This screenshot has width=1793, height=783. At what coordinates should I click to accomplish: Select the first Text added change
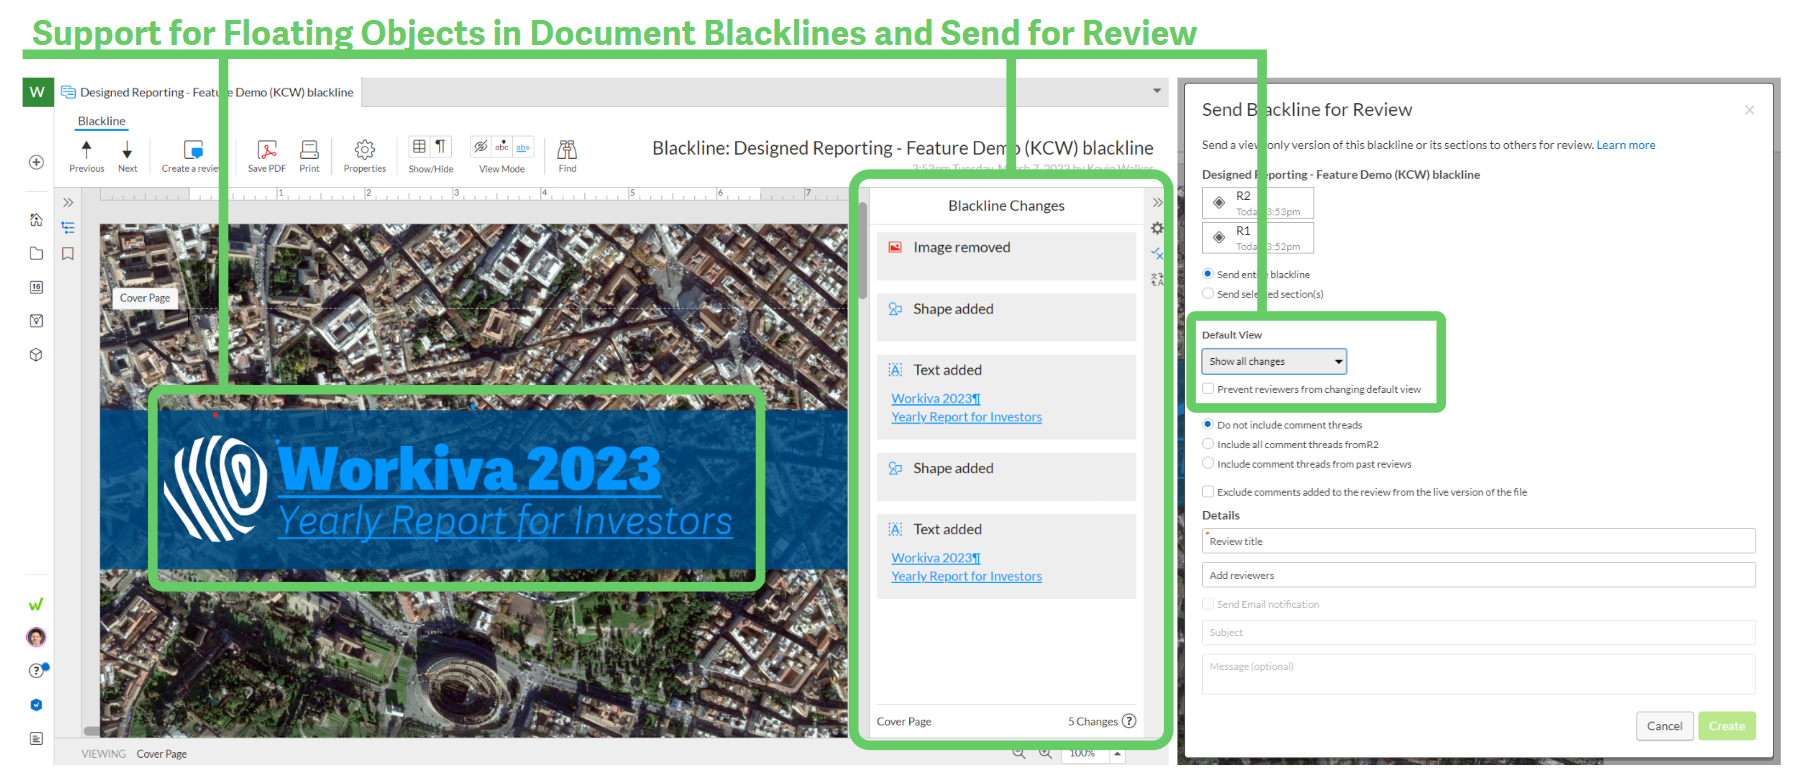[x=1006, y=397]
